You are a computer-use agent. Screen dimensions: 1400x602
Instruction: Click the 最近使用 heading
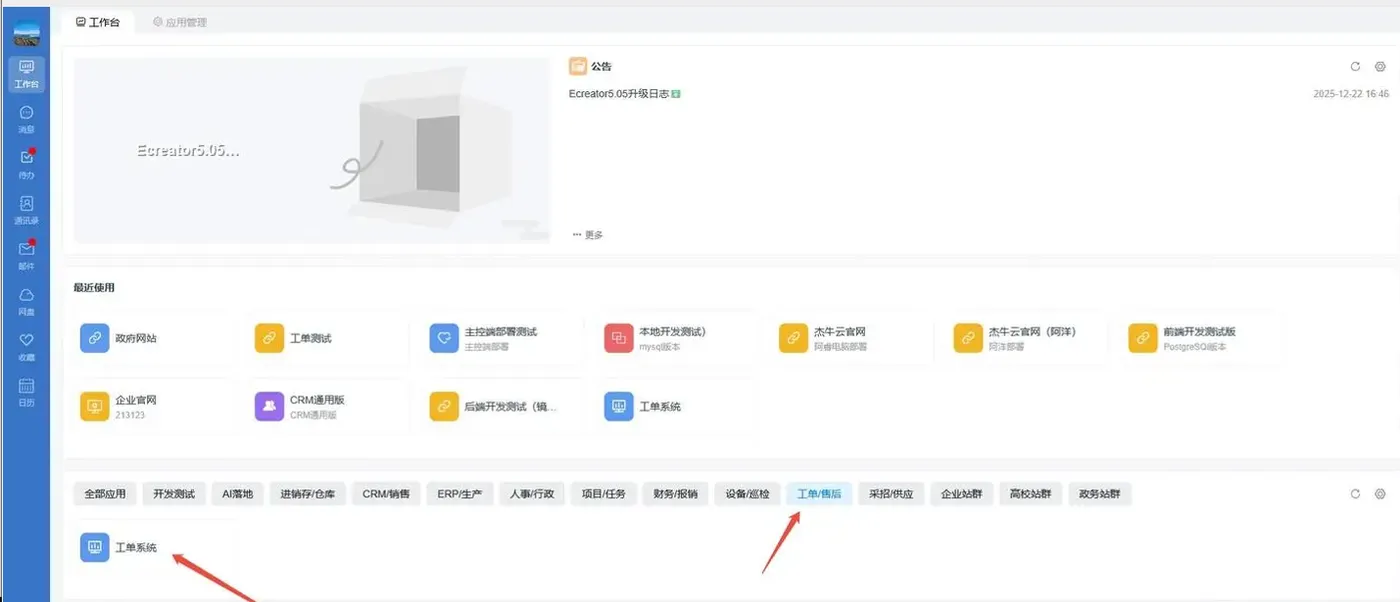pos(94,288)
